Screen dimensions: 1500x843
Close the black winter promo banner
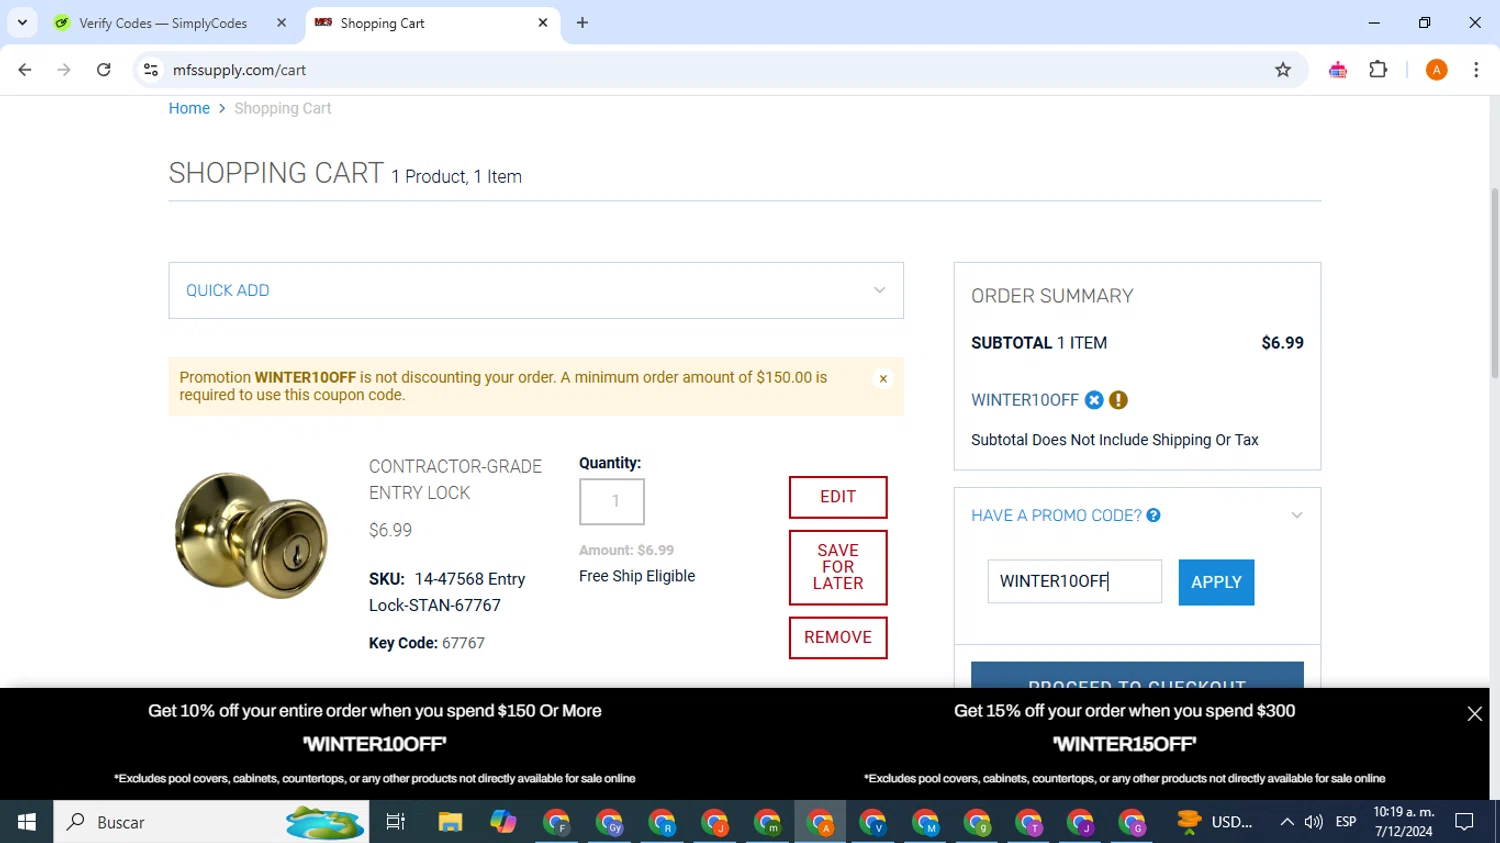coord(1474,713)
